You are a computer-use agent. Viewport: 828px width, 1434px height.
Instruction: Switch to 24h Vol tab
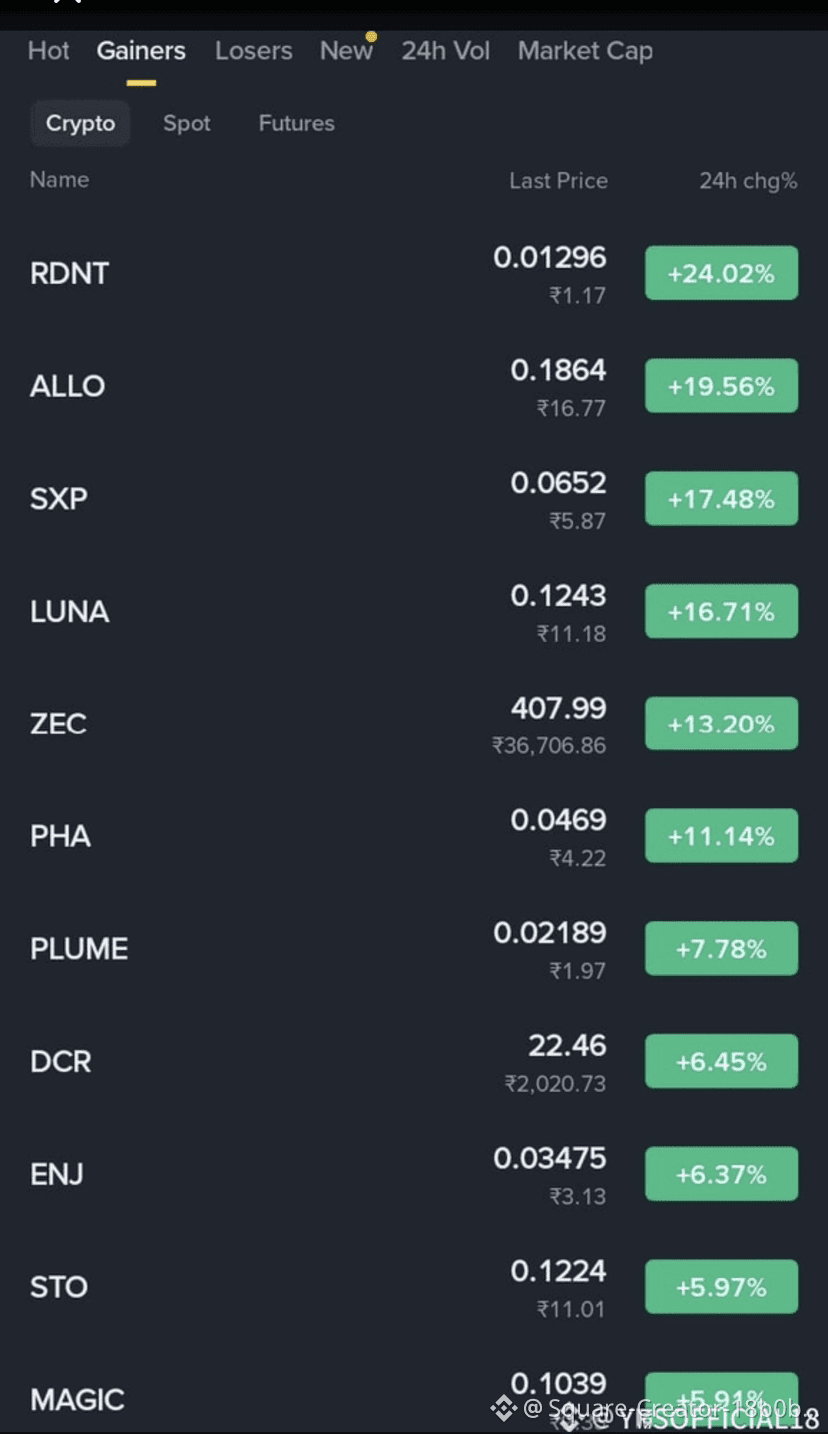(x=445, y=51)
